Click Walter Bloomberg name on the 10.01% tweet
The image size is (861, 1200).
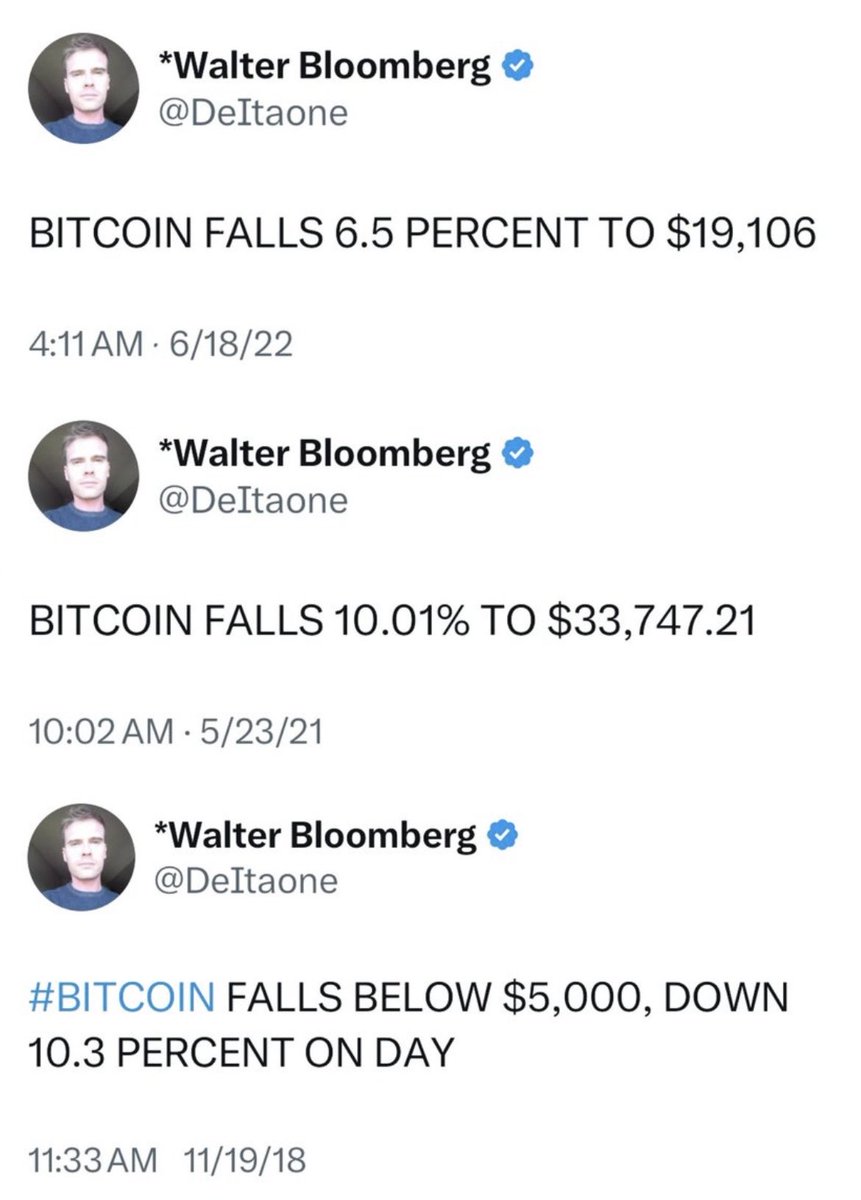327,455
